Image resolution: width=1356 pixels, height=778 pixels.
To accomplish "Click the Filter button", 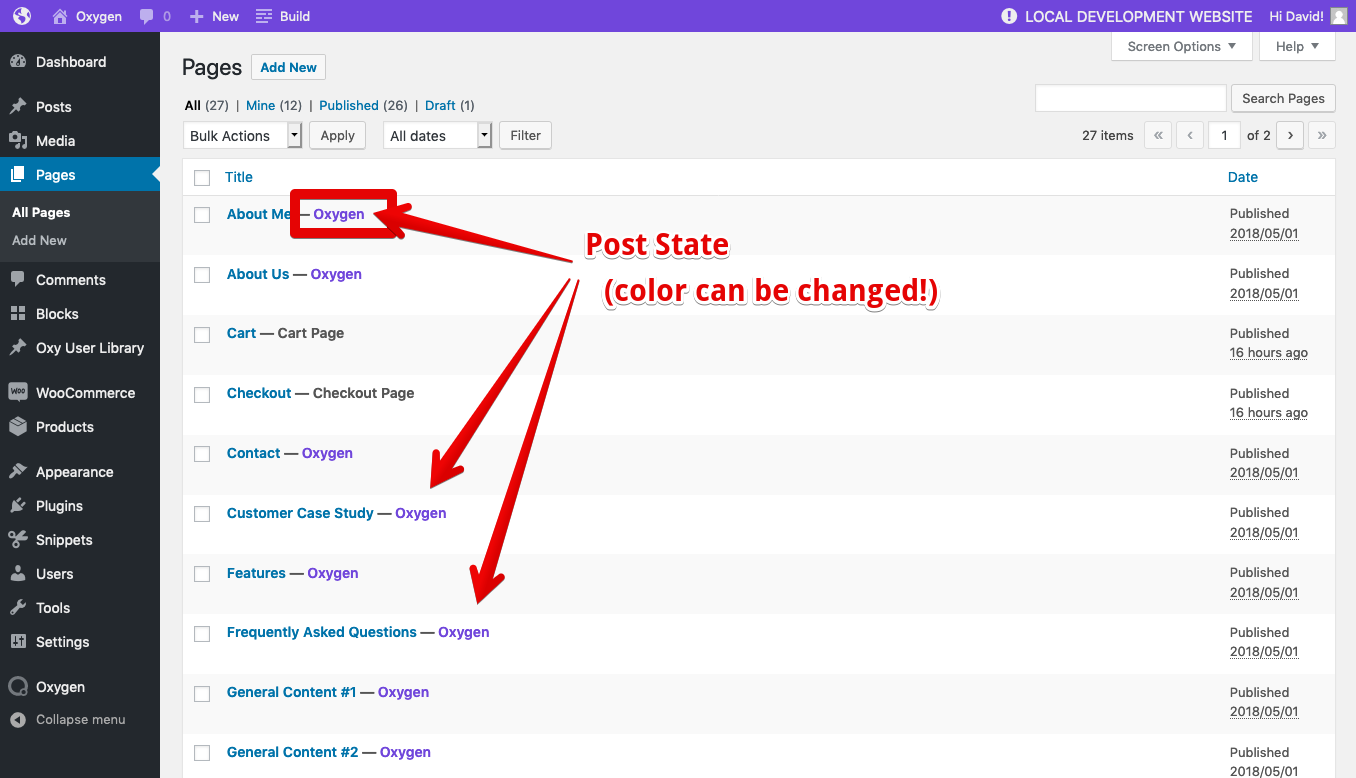I will coord(525,136).
